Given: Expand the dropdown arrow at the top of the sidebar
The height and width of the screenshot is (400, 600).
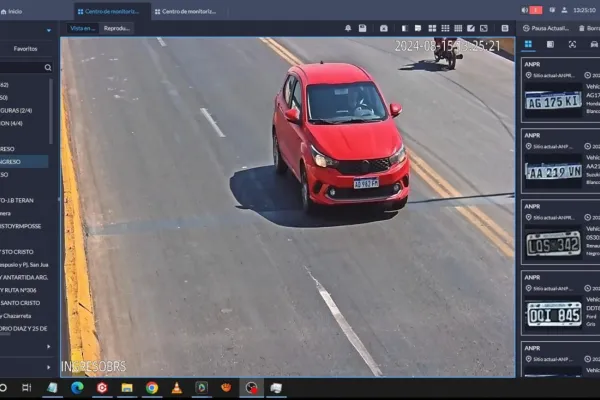Looking at the screenshot, I should pyautogui.click(x=49, y=30).
